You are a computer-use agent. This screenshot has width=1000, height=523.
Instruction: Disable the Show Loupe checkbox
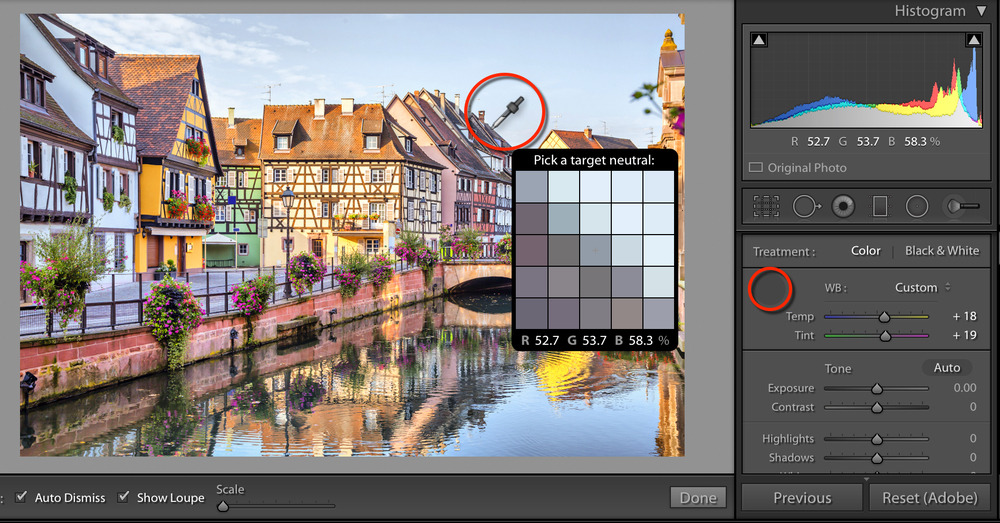124,497
